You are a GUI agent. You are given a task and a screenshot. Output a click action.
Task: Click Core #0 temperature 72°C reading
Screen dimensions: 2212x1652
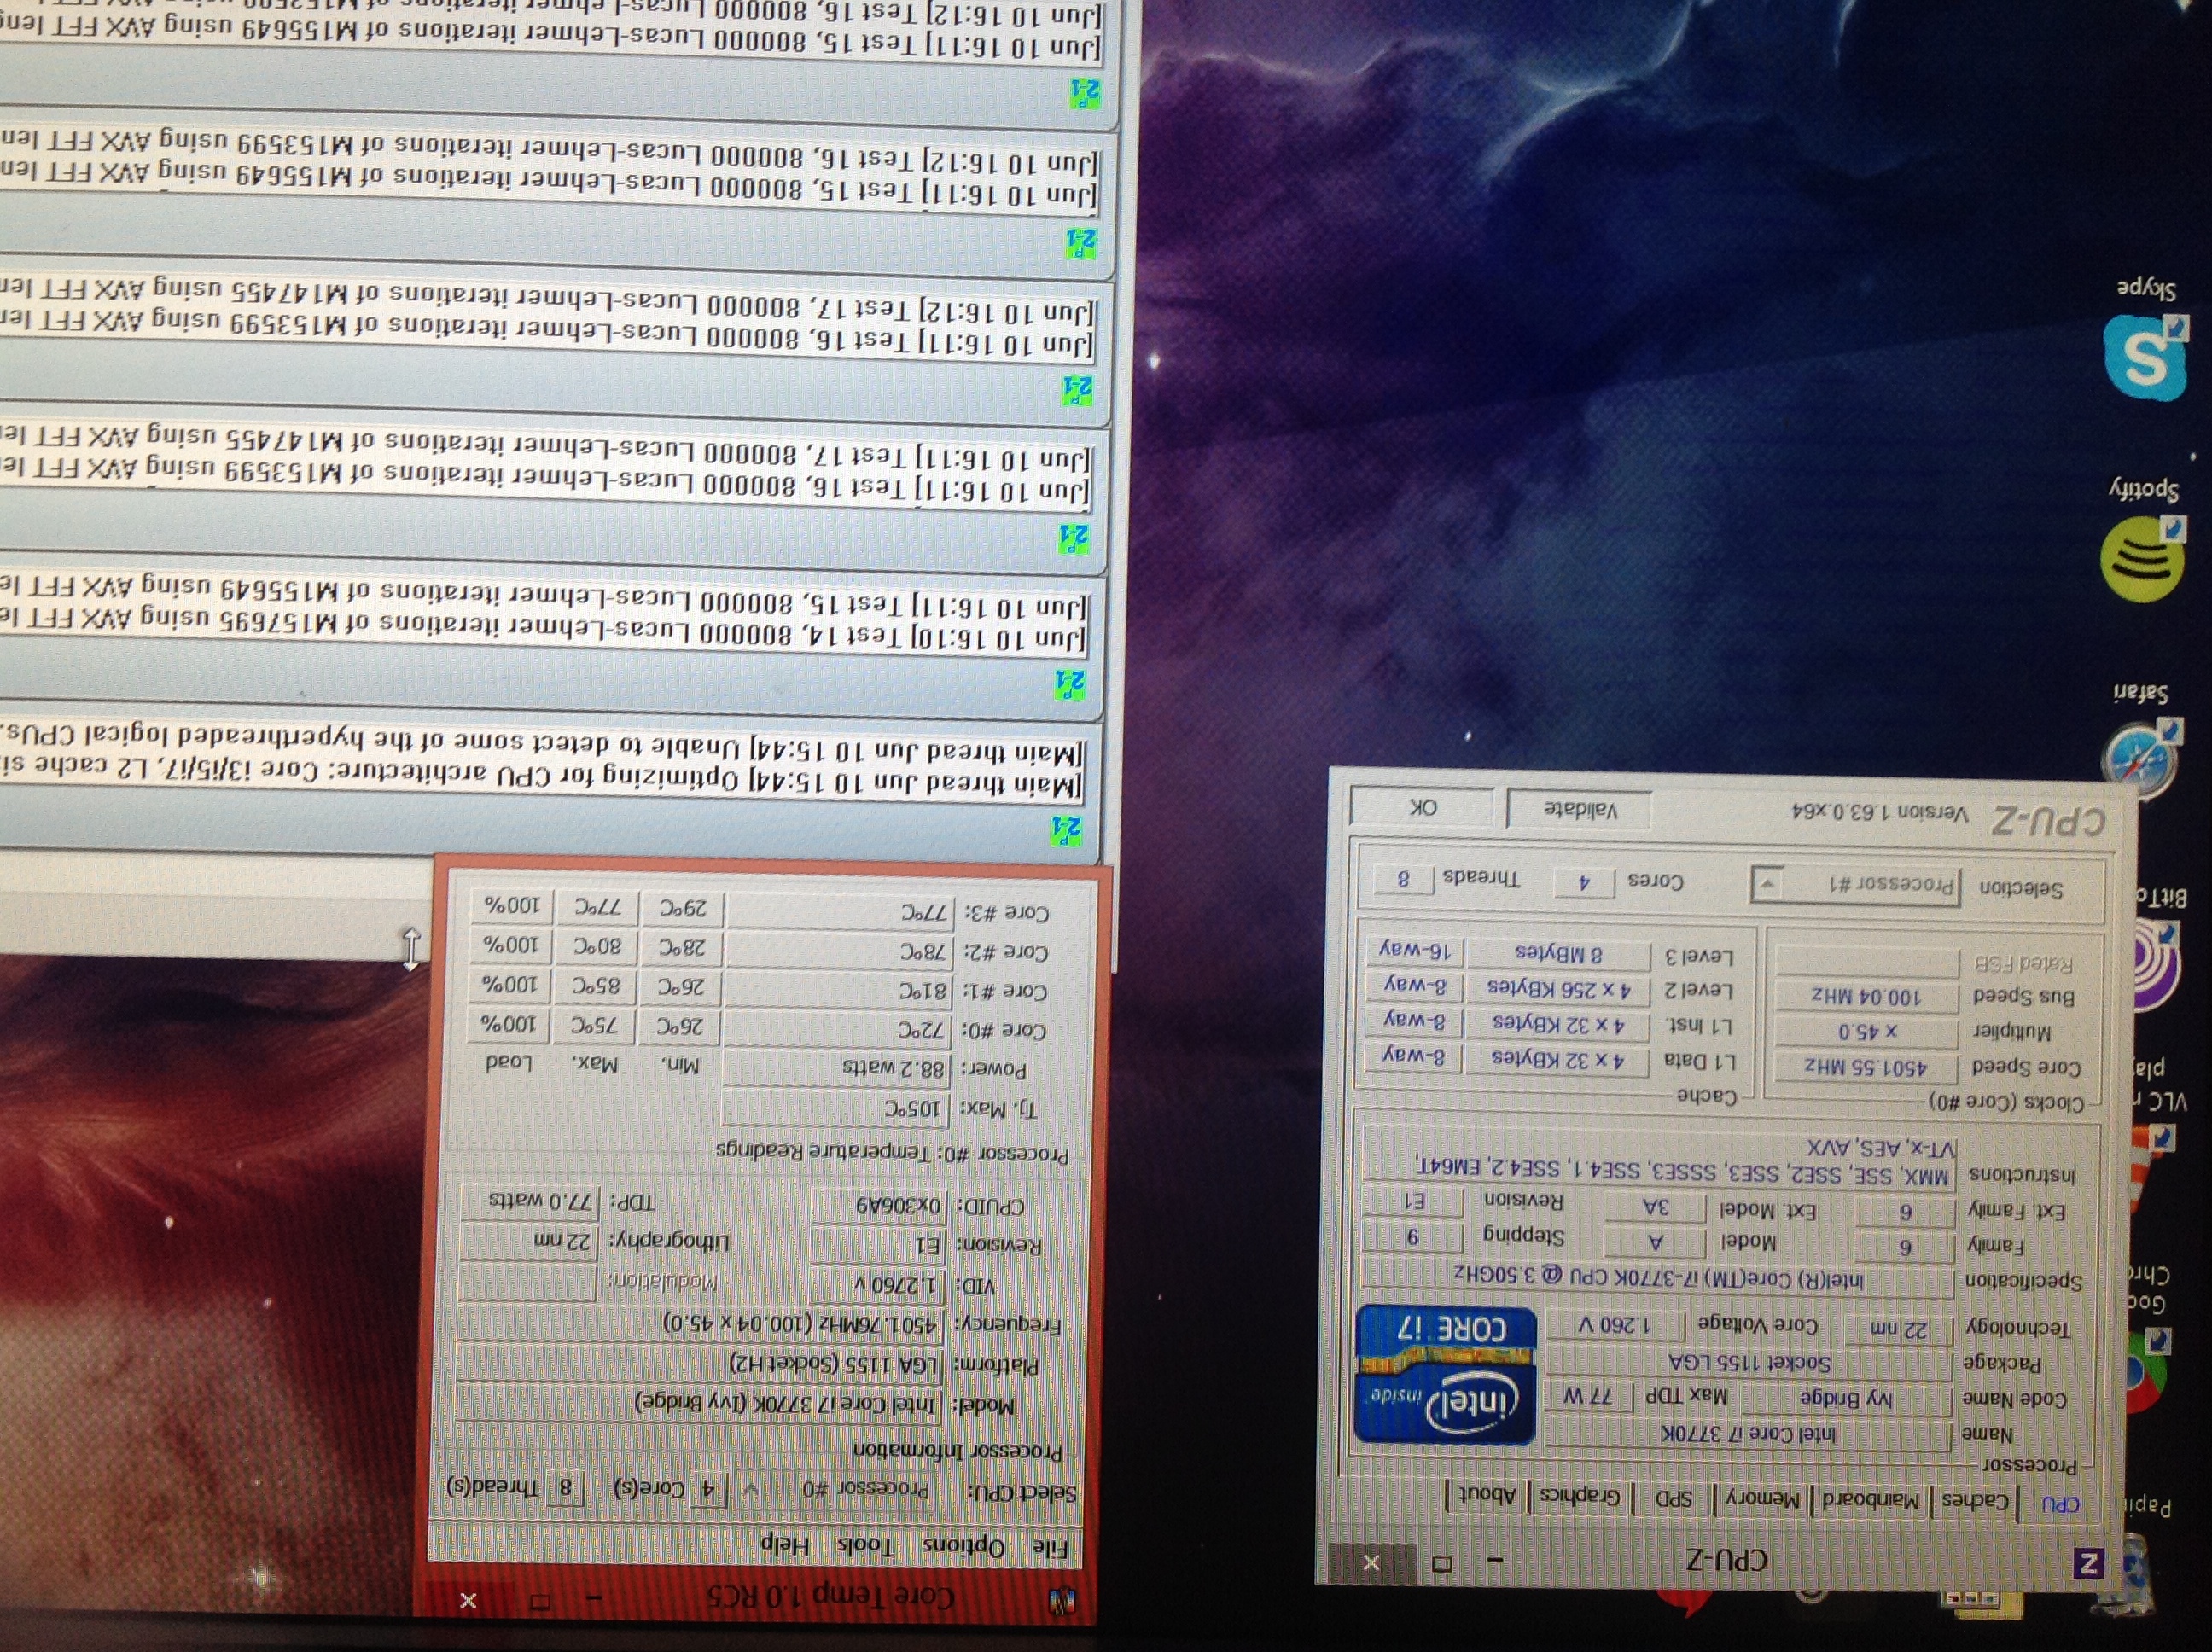(x=836, y=1029)
